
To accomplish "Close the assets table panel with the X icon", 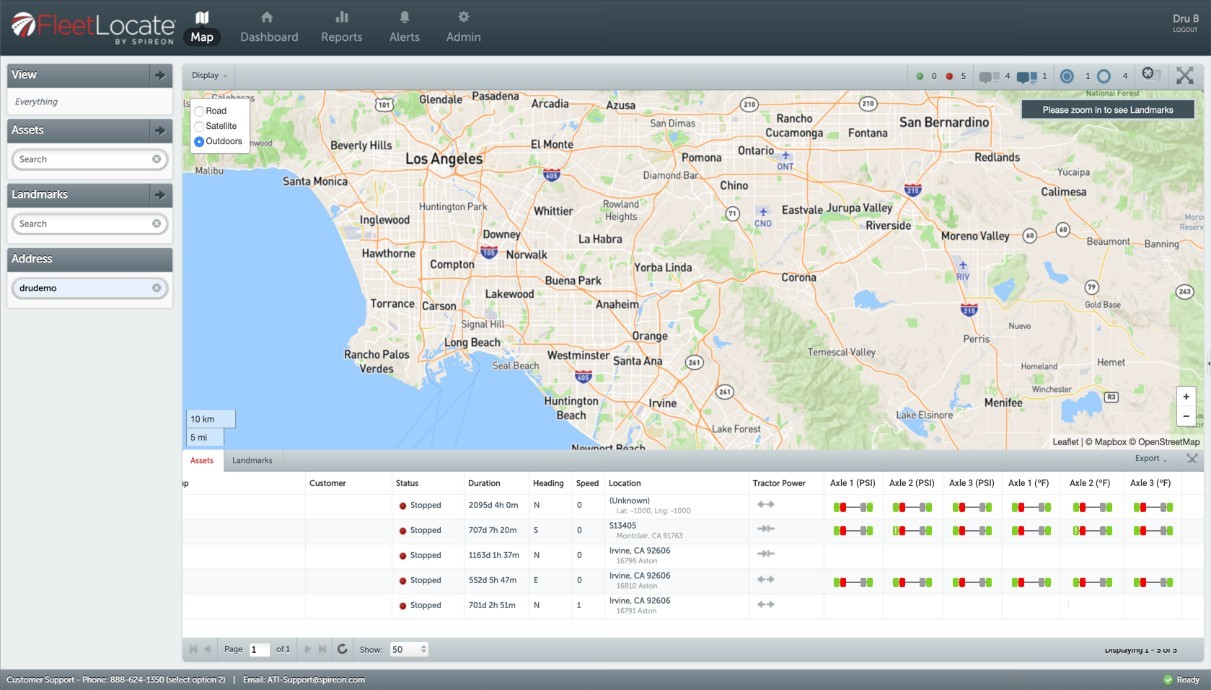I will point(1191,459).
